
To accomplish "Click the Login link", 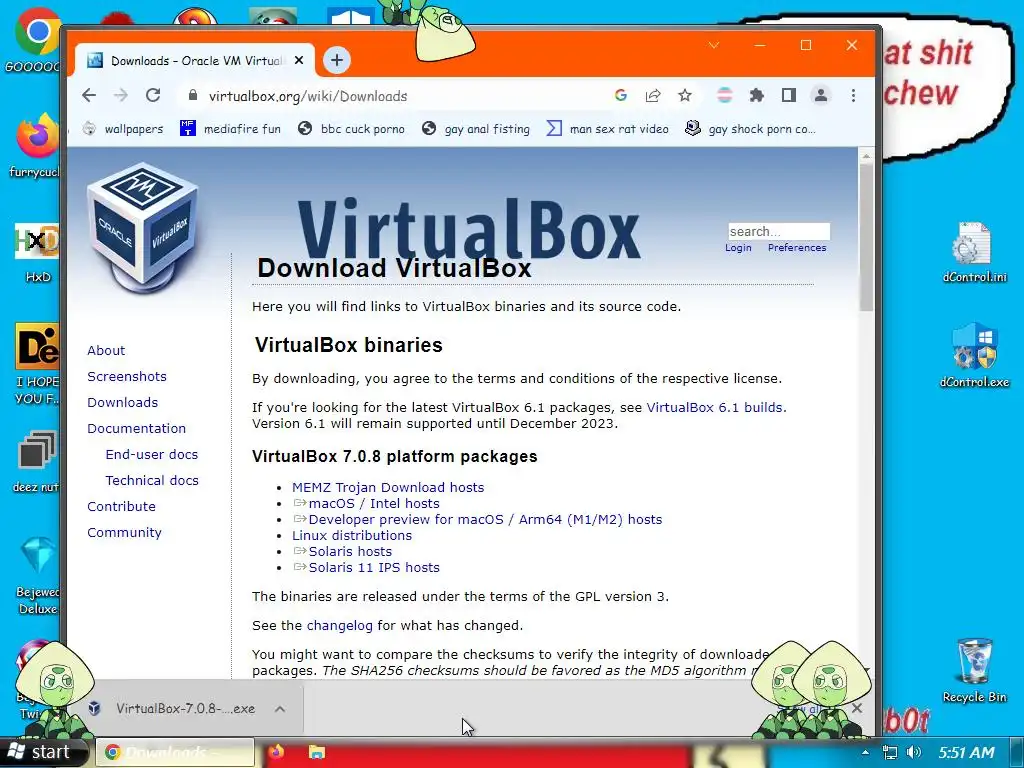I will pyautogui.click(x=738, y=248).
